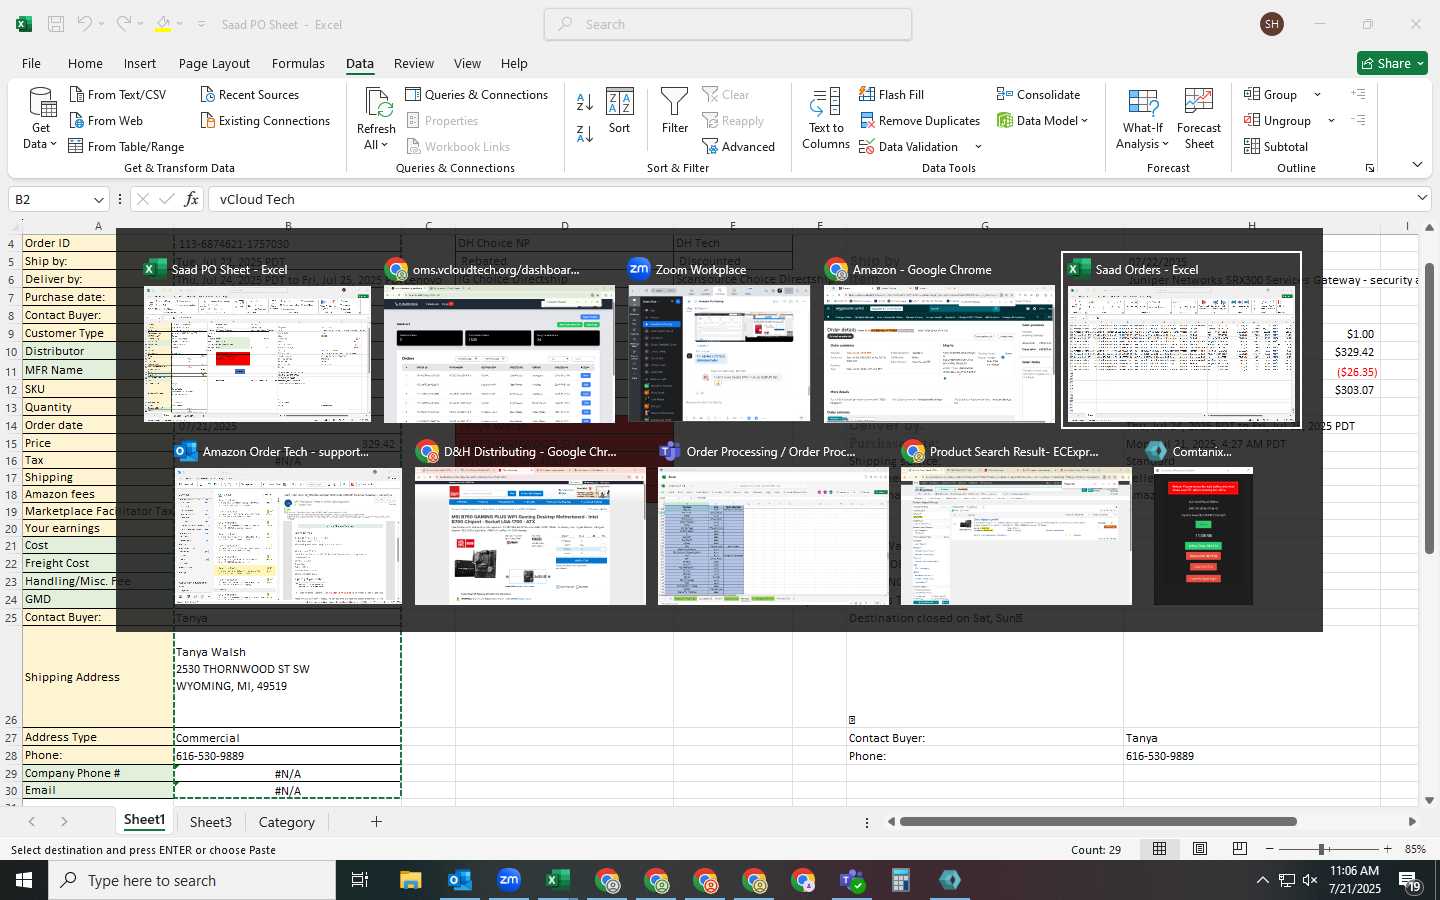Click the vertical scrollbar of the worksheet
This screenshot has height=900, width=1440.
click(1430, 409)
